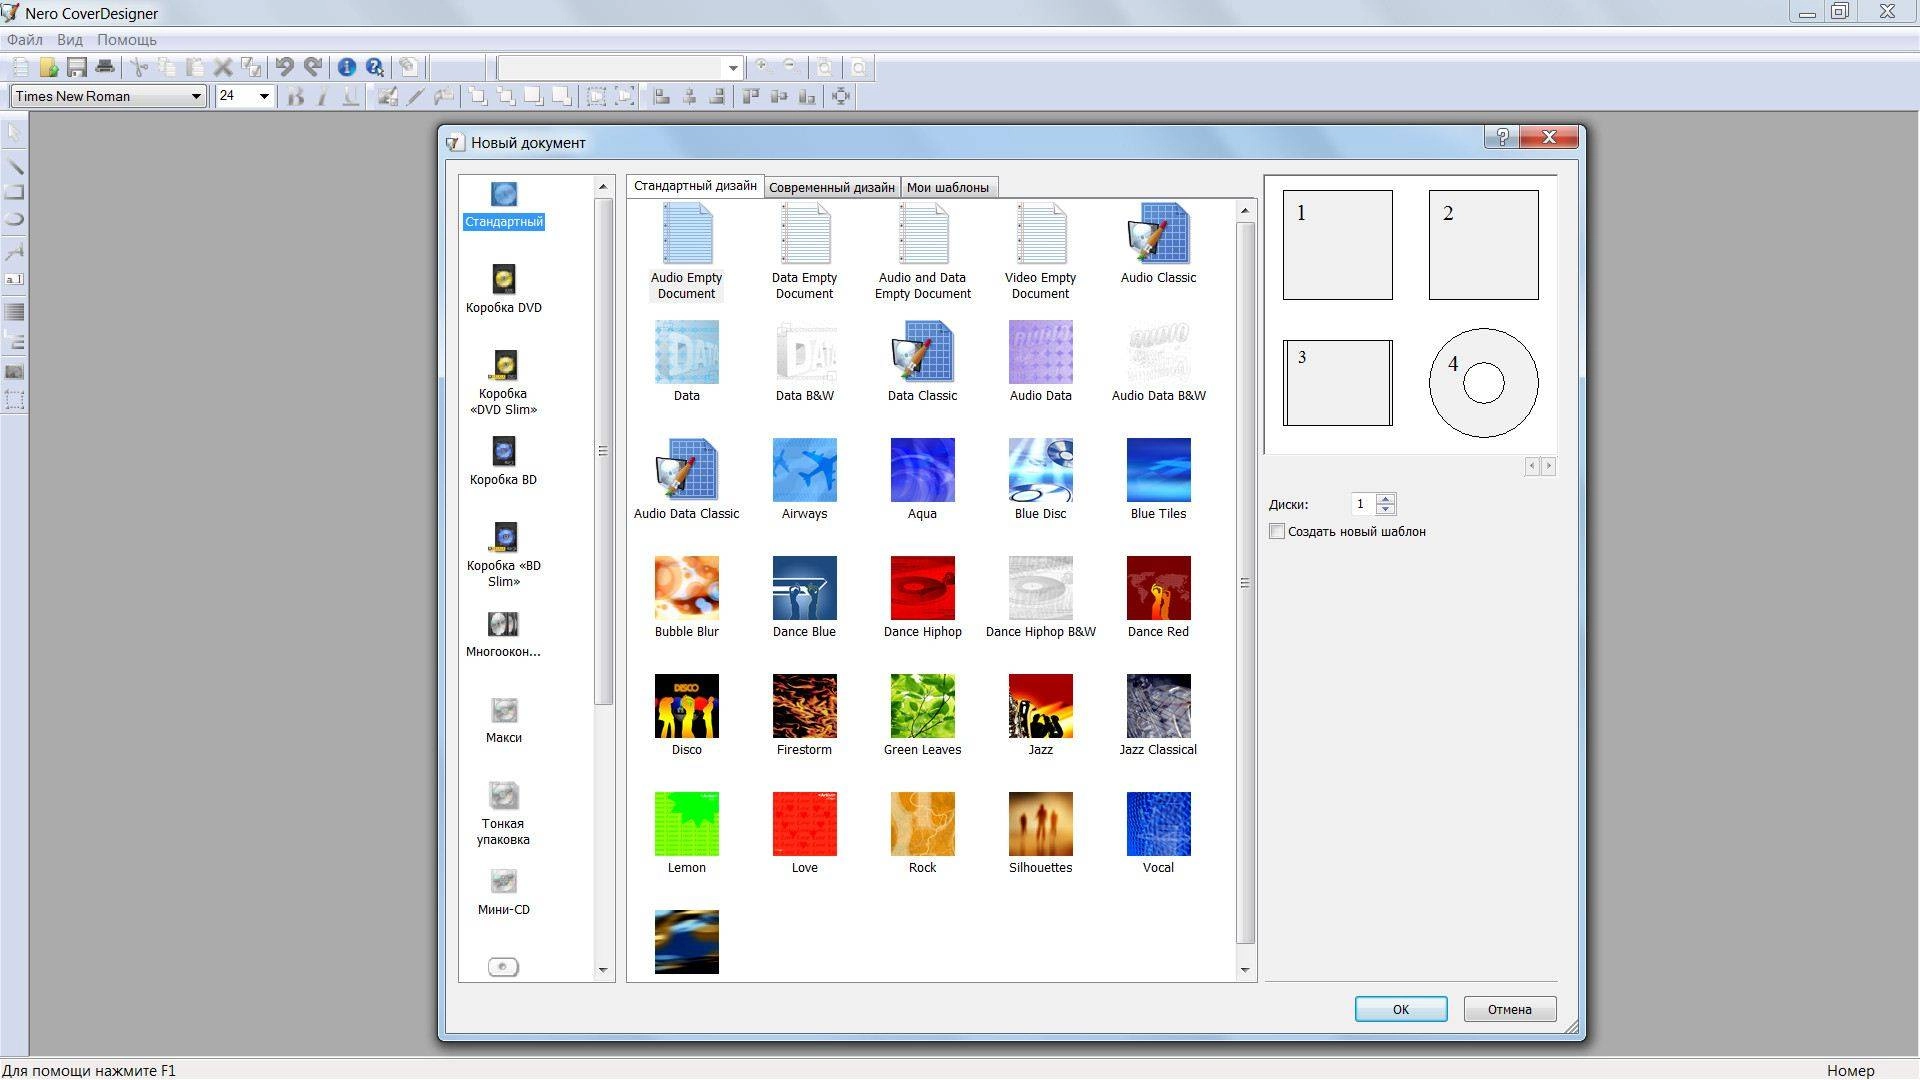
Task: Switch to Стандартный дизайн tab
Action: (695, 186)
